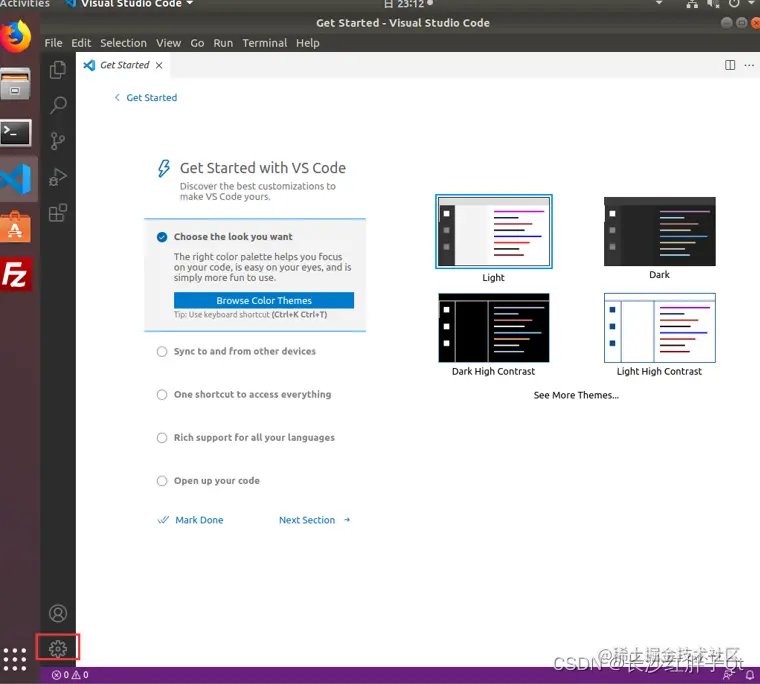Open the Manage gear icon

tap(58, 649)
